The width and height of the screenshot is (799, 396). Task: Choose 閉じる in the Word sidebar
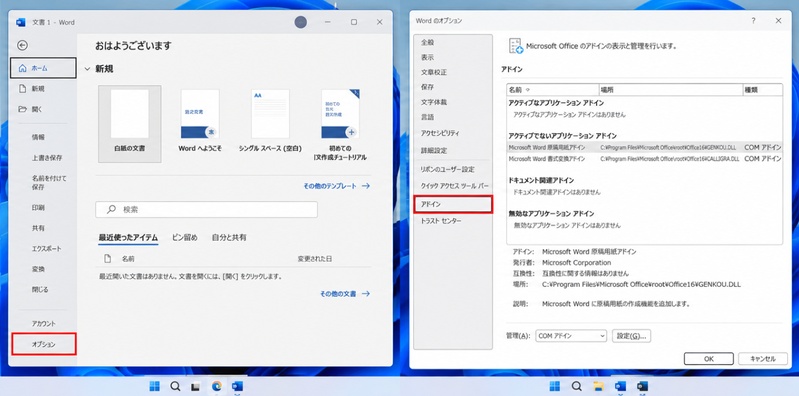[x=40, y=289]
